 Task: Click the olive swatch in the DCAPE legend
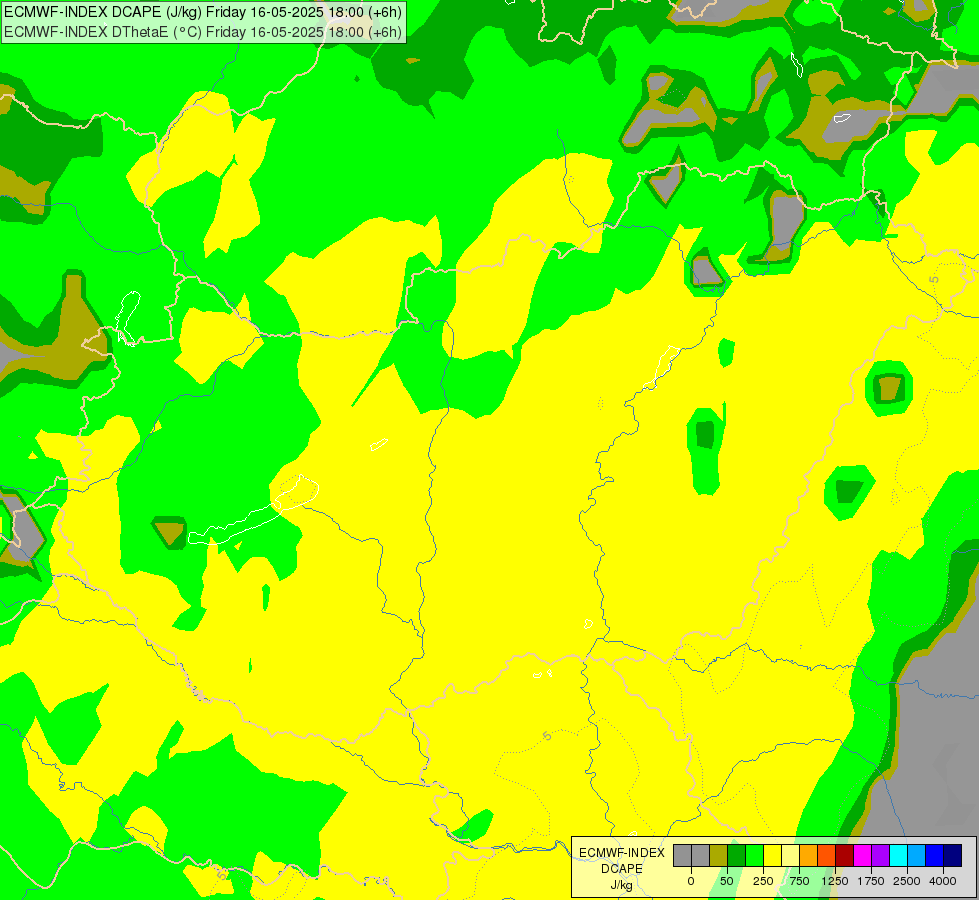tap(719, 856)
